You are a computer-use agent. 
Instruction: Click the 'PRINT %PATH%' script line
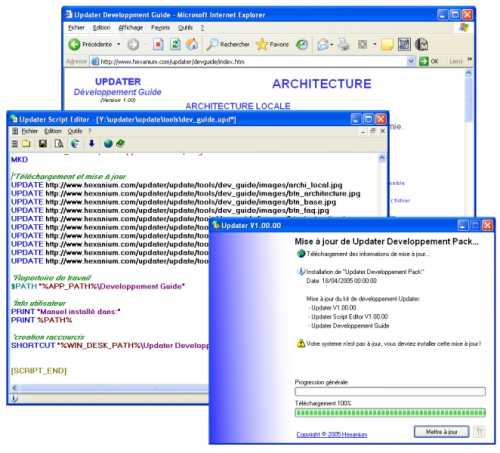(x=42, y=320)
